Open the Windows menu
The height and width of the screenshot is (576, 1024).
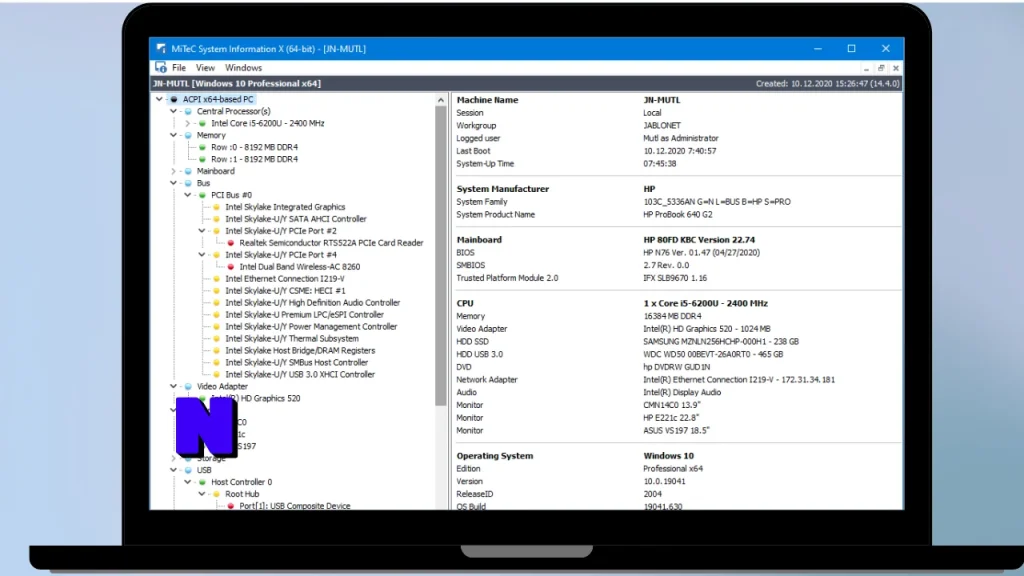coord(244,68)
